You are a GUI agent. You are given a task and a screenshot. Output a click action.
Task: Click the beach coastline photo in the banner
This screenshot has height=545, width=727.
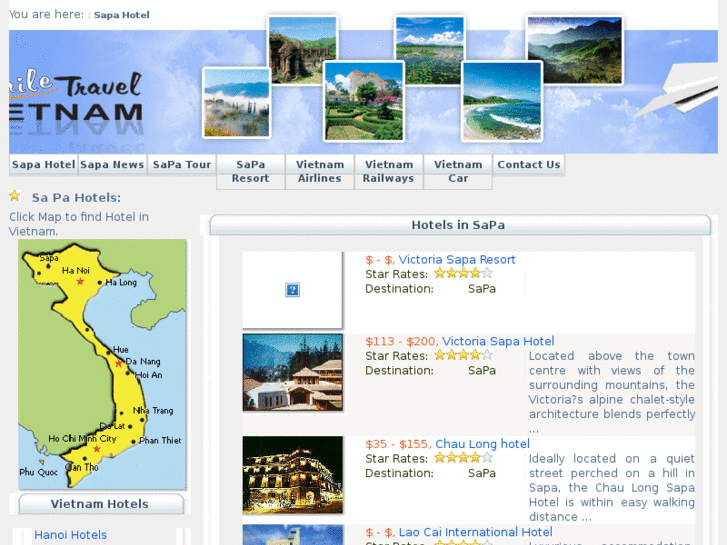tap(502, 101)
